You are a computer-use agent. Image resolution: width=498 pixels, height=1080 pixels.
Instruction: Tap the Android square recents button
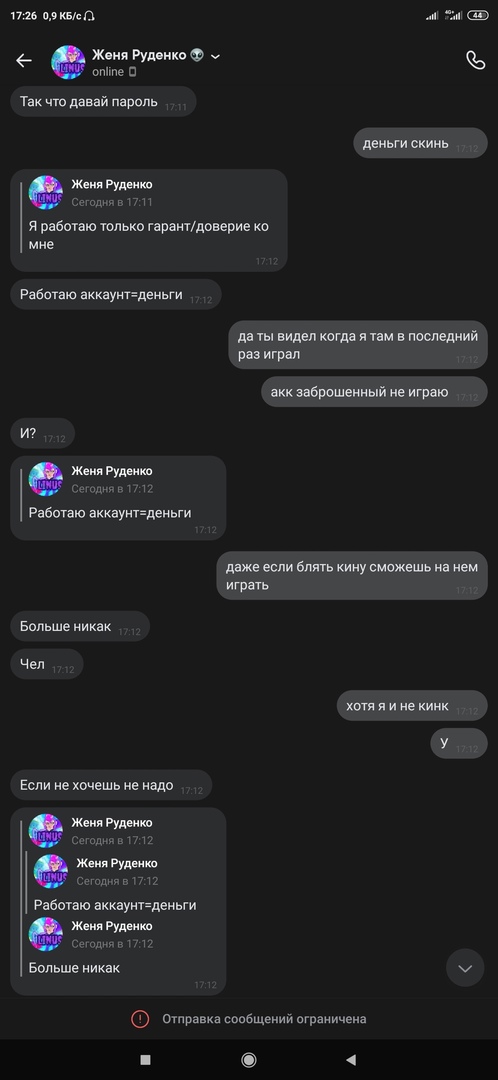(x=145, y=1059)
